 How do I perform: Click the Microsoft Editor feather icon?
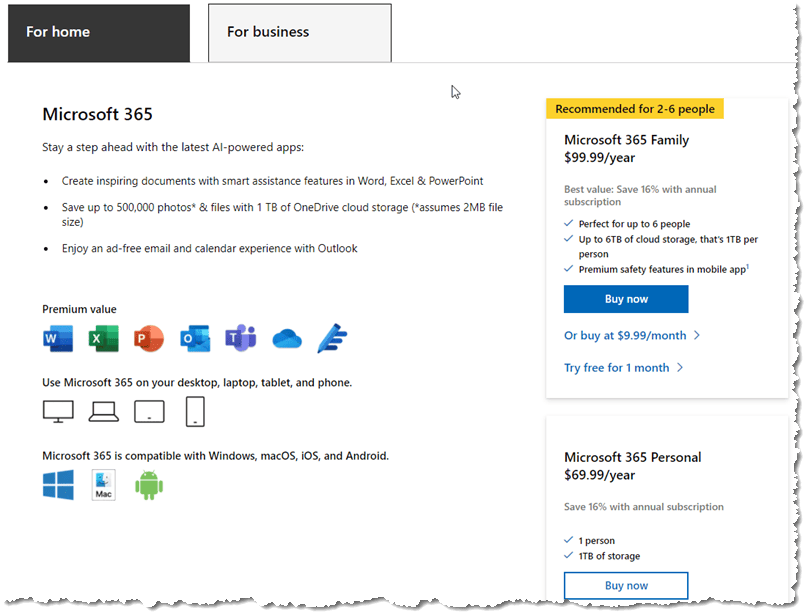pos(332,339)
